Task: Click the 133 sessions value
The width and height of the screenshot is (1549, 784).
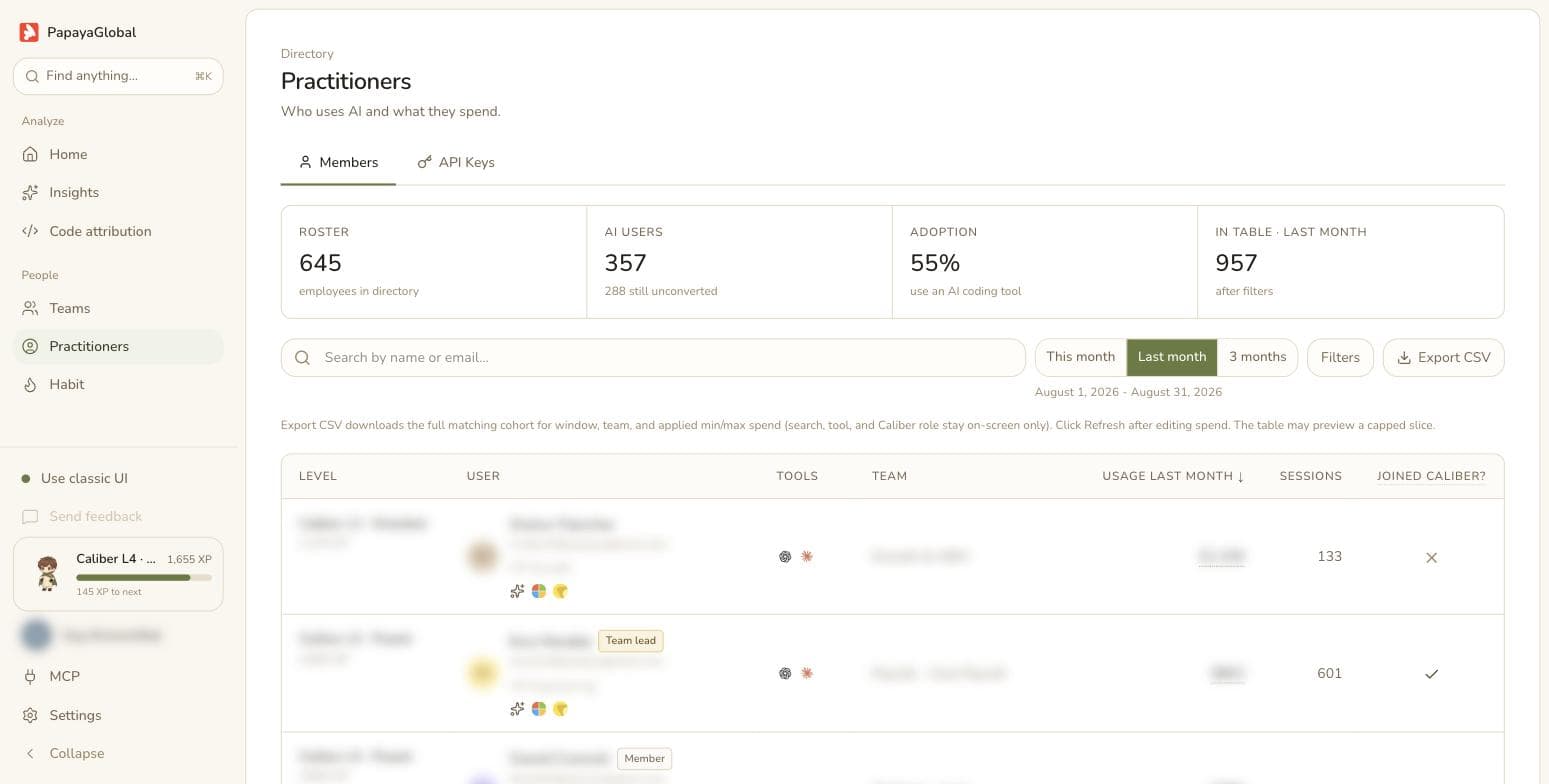Action: 1329,556
